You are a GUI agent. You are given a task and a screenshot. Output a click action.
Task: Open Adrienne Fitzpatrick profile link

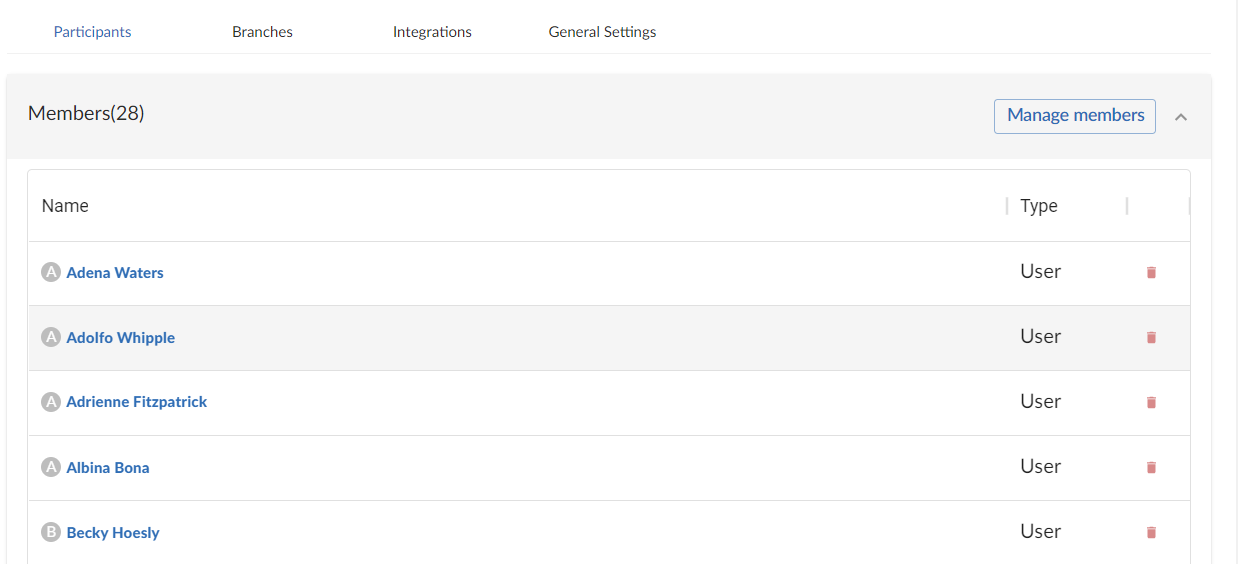pyautogui.click(x=137, y=402)
